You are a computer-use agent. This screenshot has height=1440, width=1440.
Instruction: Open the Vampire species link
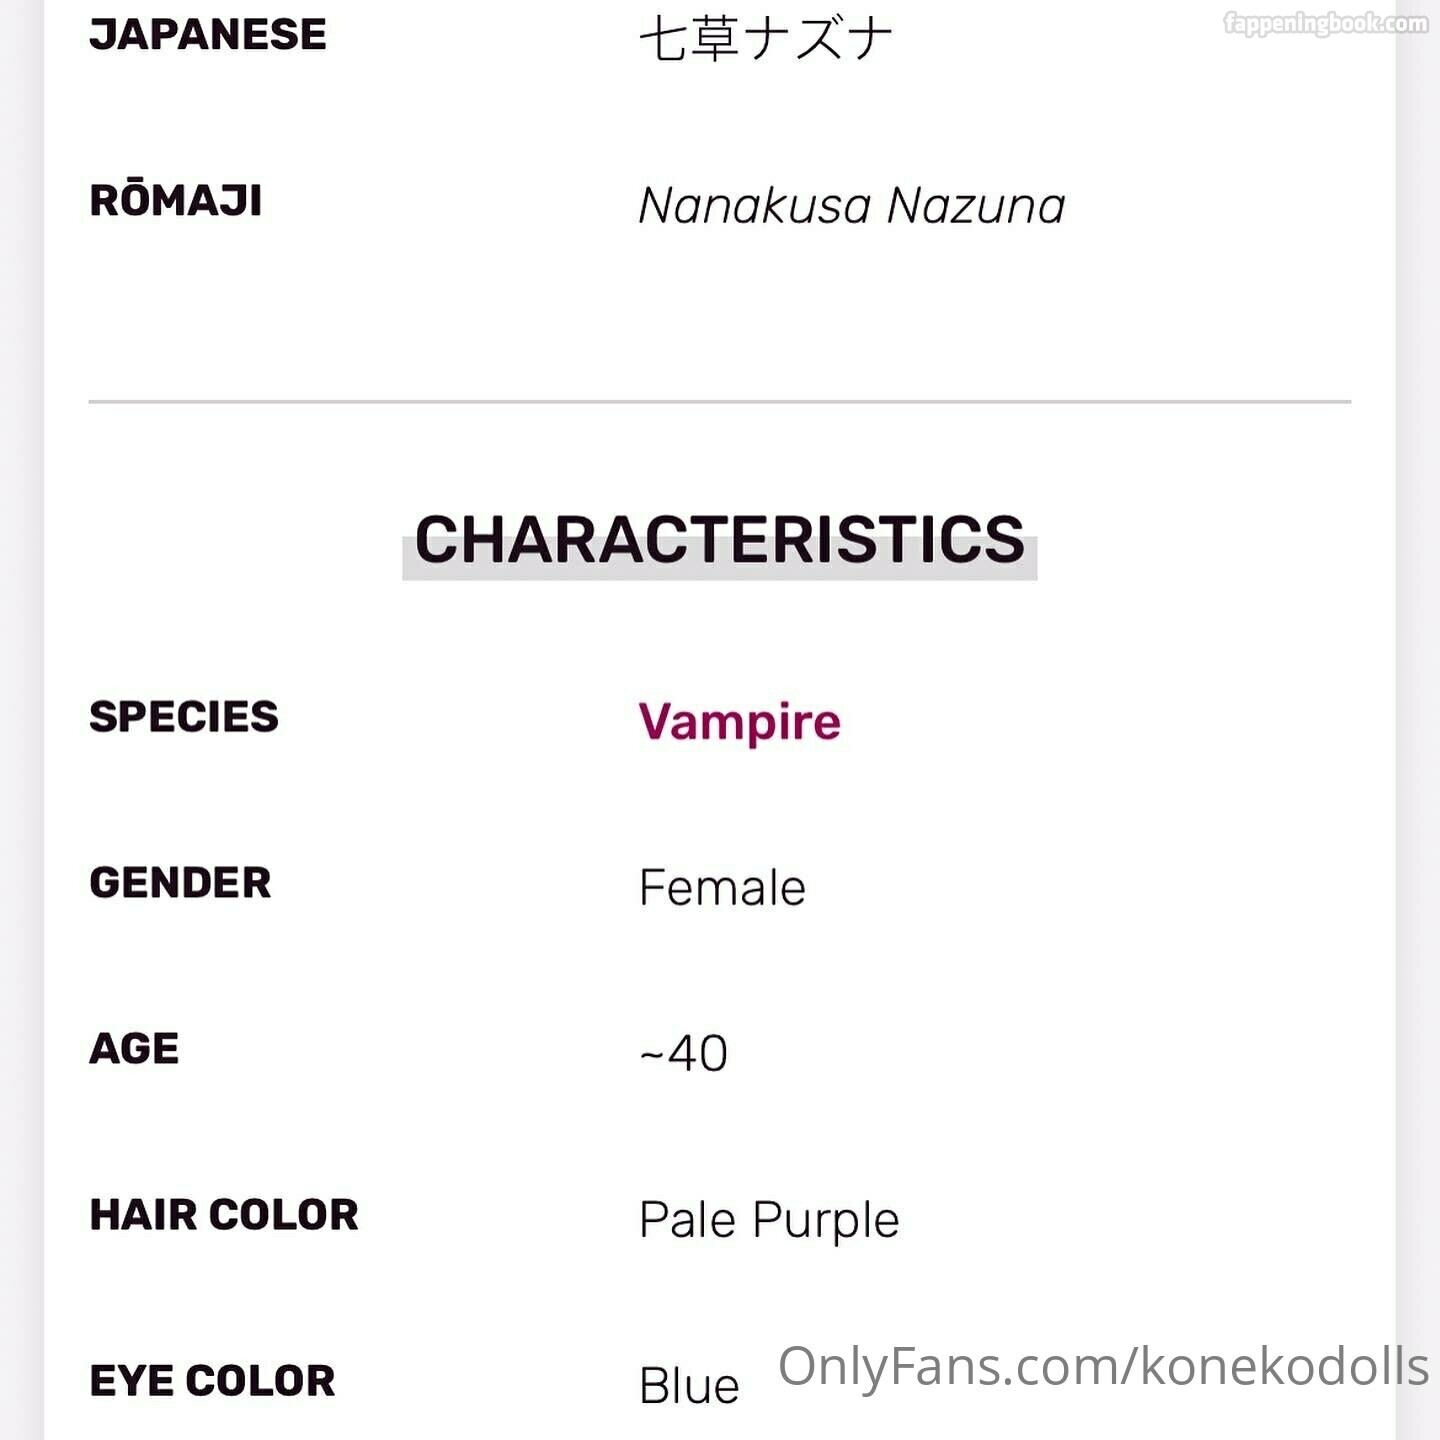coord(739,721)
